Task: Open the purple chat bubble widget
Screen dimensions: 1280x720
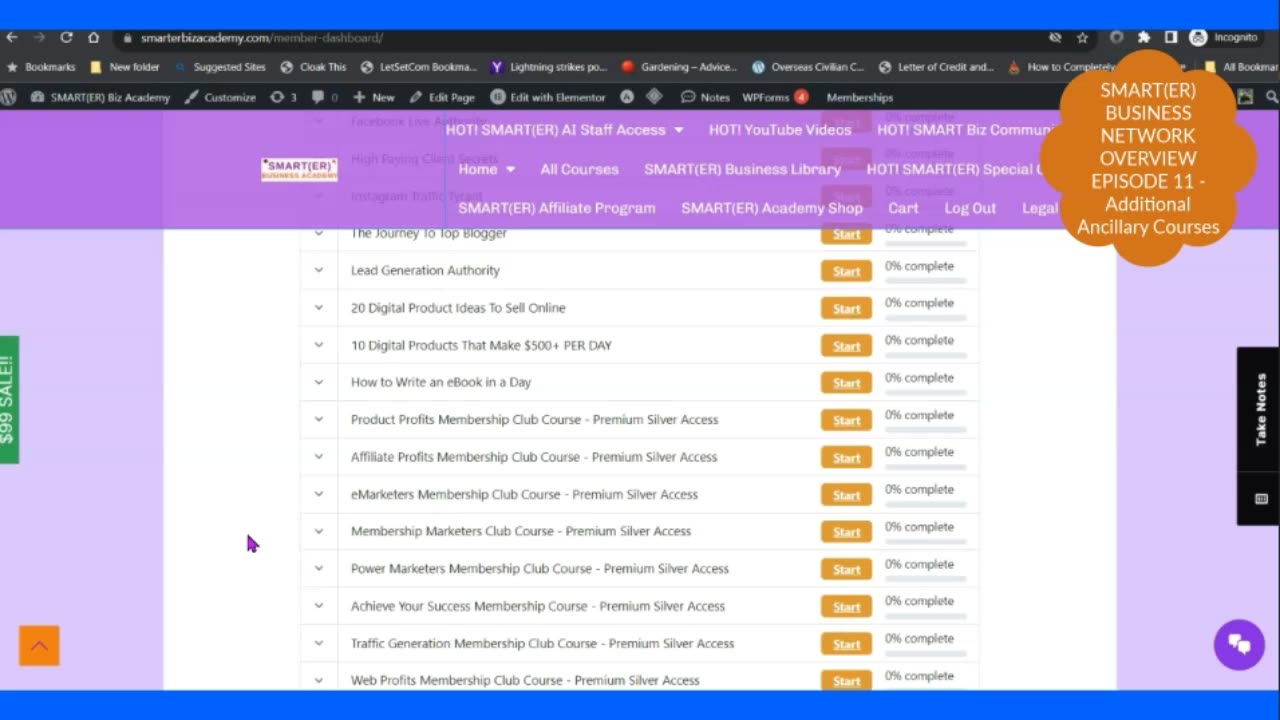Action: (1239, 643)
